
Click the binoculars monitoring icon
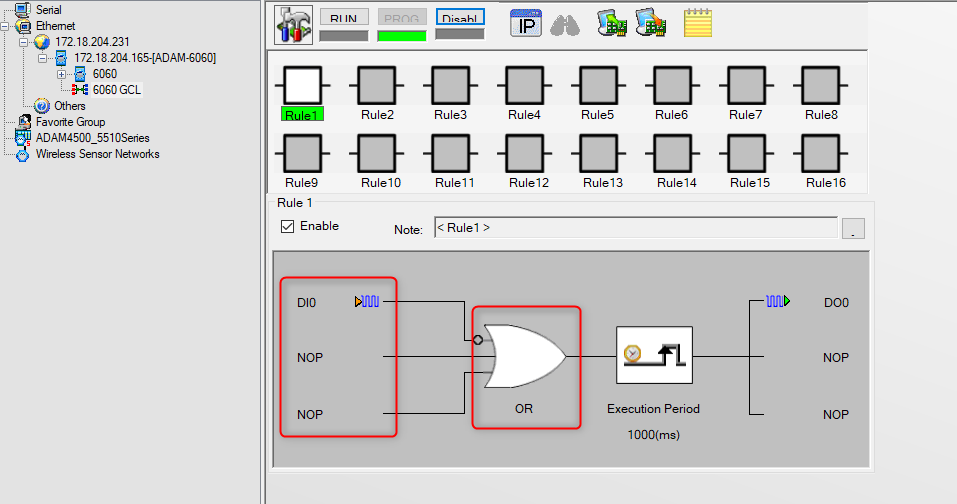pyautogui.click(x=565, y=25)
